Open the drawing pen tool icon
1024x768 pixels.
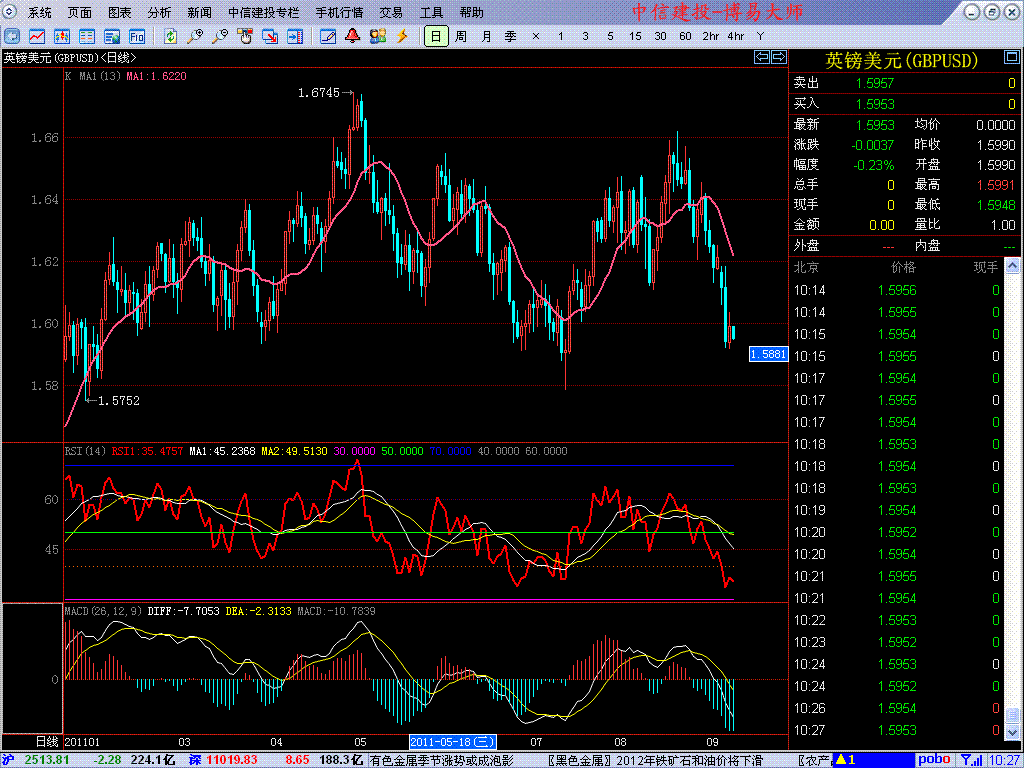(x=328, y=37)
